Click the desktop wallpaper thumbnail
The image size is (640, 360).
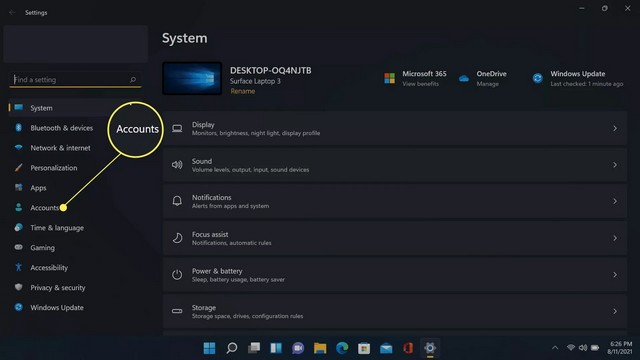(192, 78)
